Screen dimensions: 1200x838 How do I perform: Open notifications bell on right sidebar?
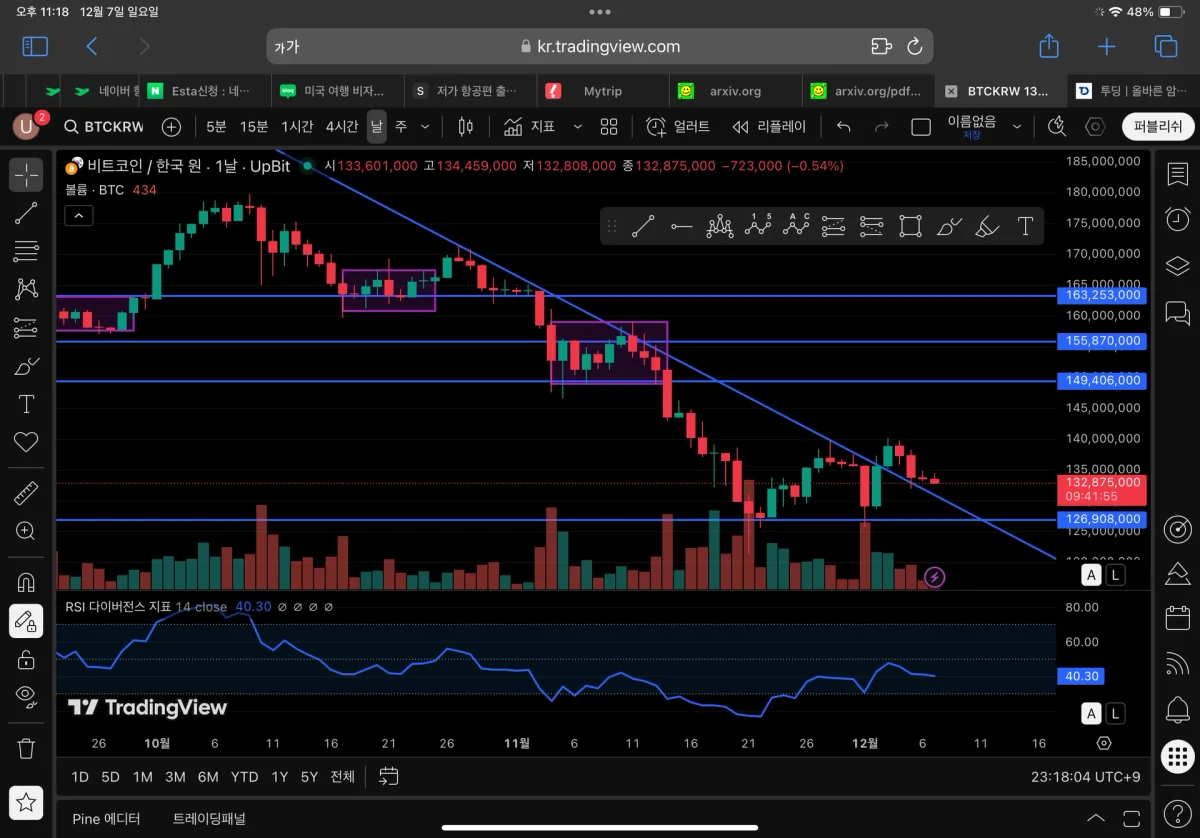(x=1177, y=710)
